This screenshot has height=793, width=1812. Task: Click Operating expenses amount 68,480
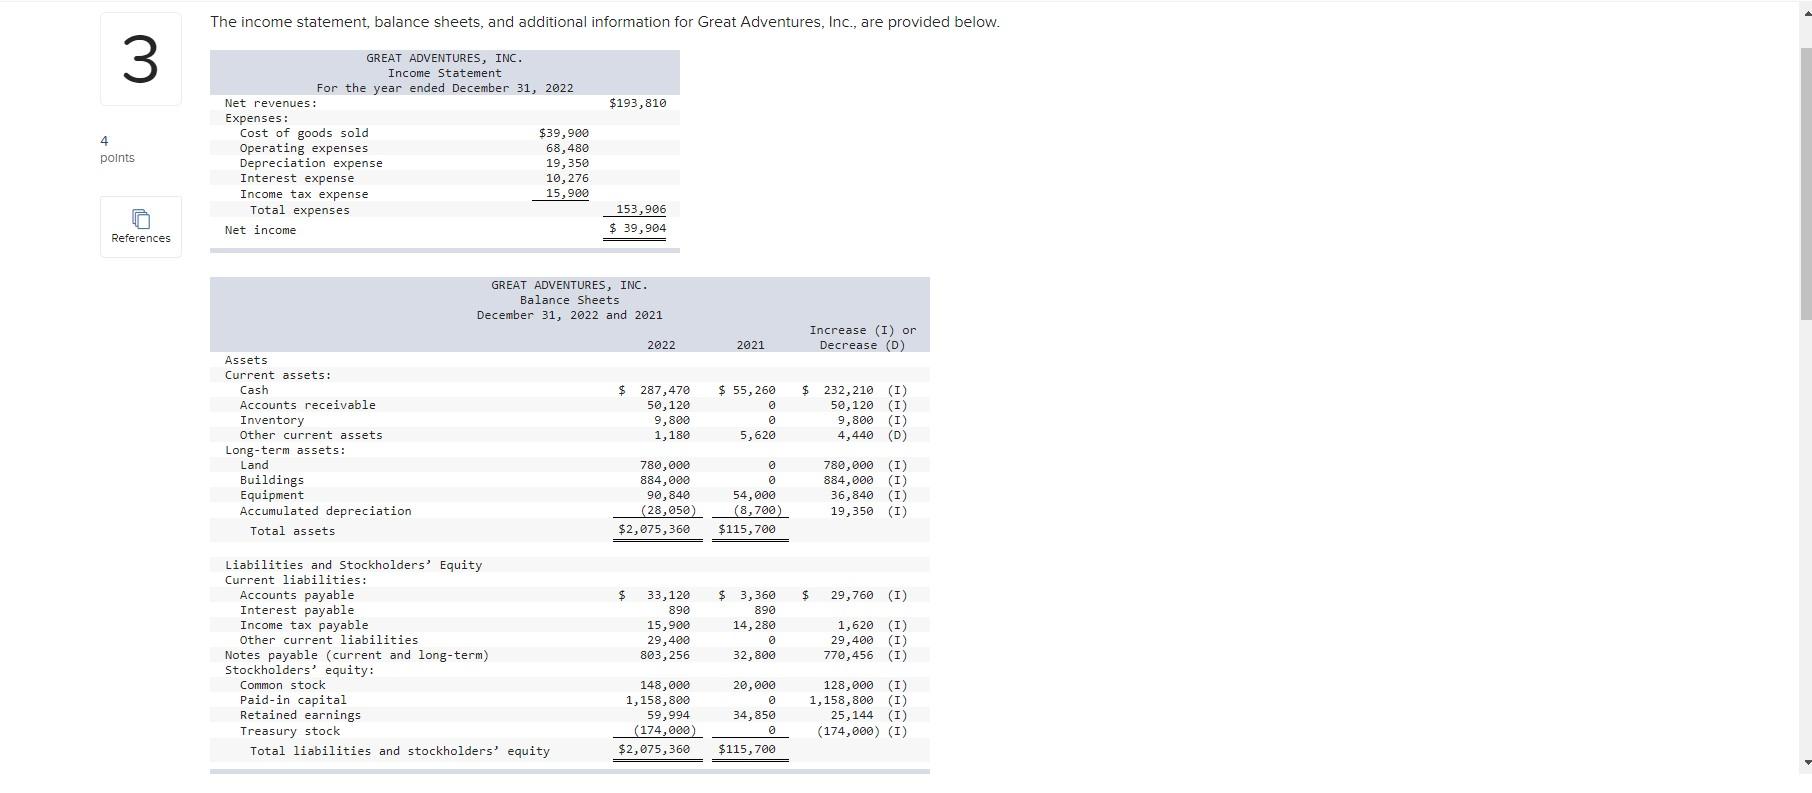(567, 148)
